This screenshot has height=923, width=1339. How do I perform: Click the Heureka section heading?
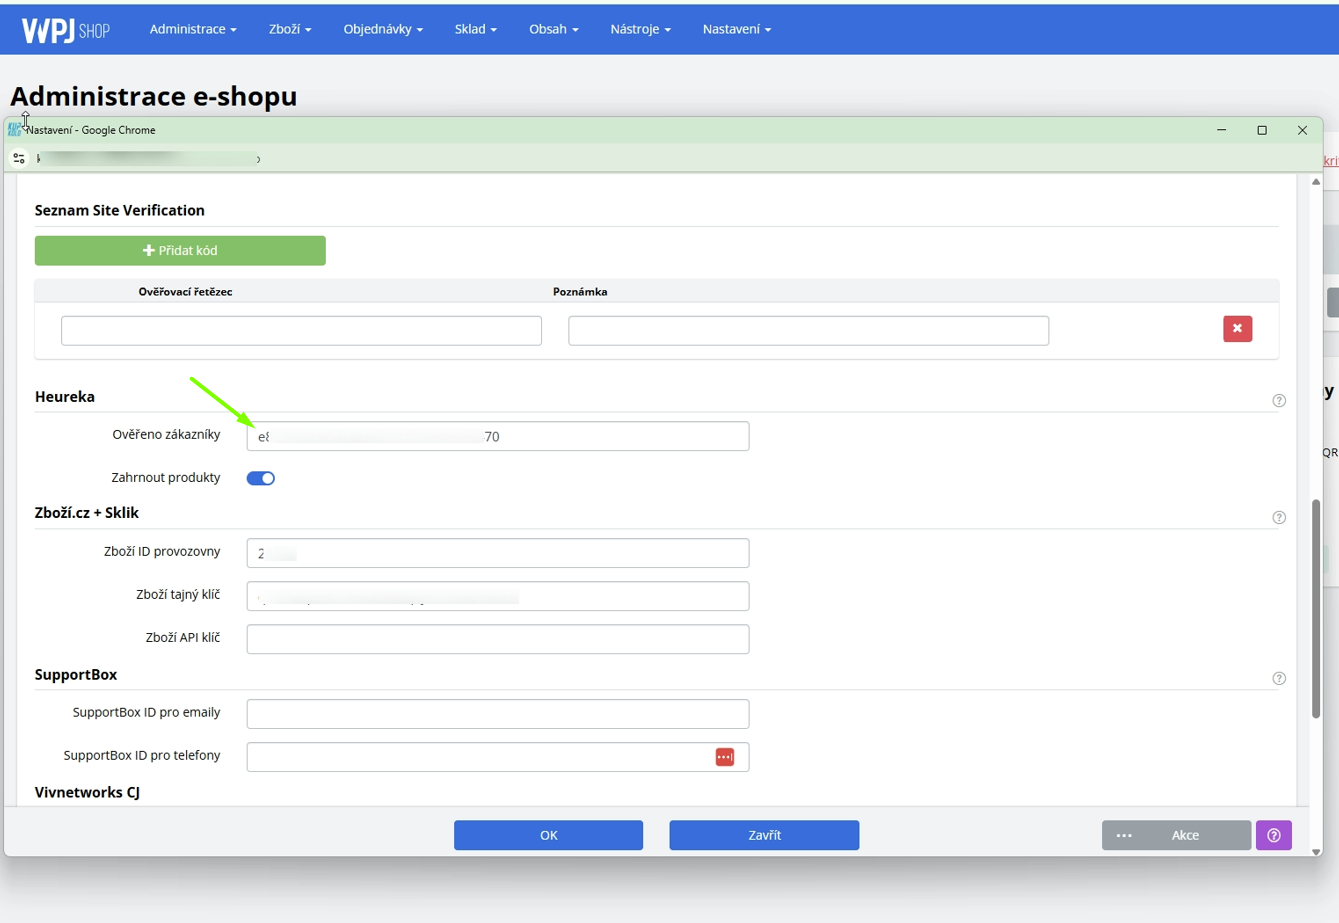coord(65,396)
